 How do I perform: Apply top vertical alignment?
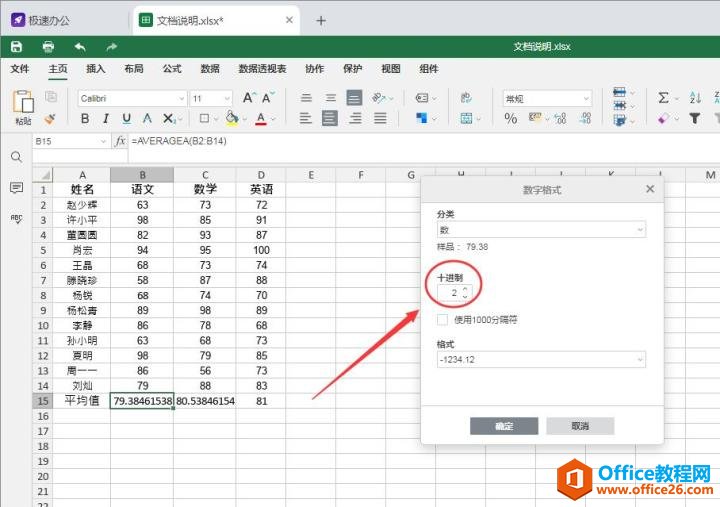pyautogui.click(x=306, y=97)
